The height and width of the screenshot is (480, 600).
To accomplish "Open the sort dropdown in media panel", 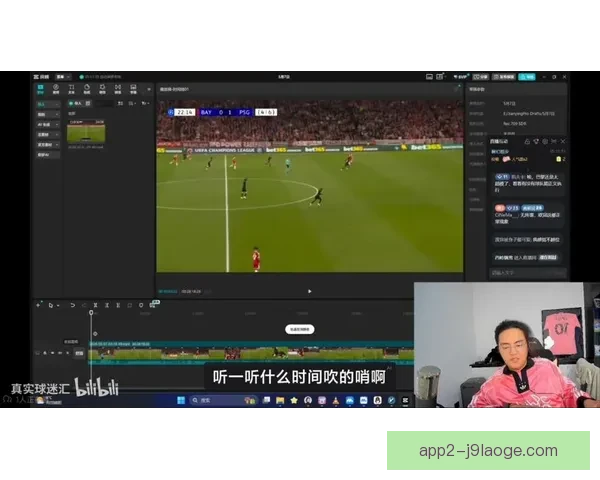I will point(132,103).
